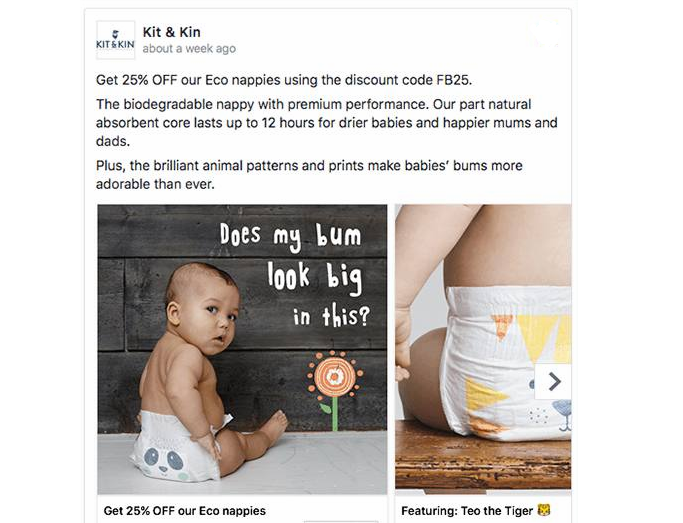Click the tiger emoji beside Teo the Tiger
The width and height of the screenshot is (683, 523).
tap(544, 510)
